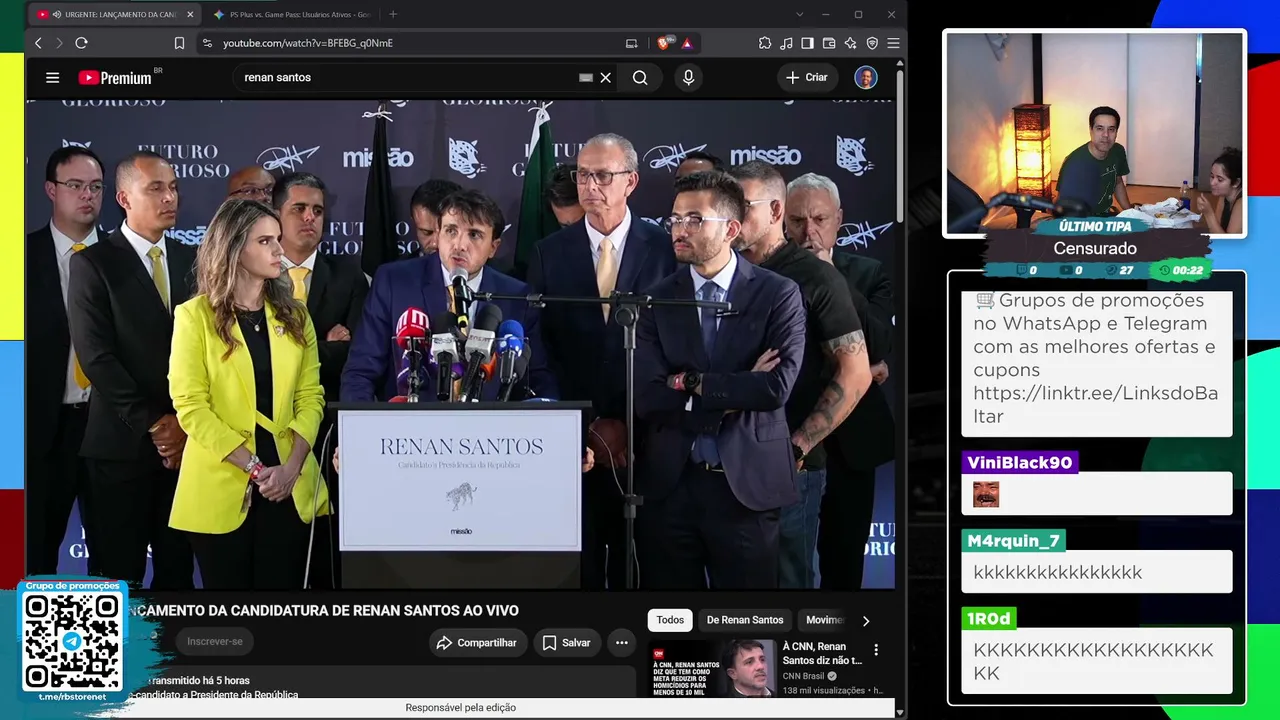The width and height of the screenshot is (1280, 720).
Task: Click the webcam feed overlay
Action: 1095,133
